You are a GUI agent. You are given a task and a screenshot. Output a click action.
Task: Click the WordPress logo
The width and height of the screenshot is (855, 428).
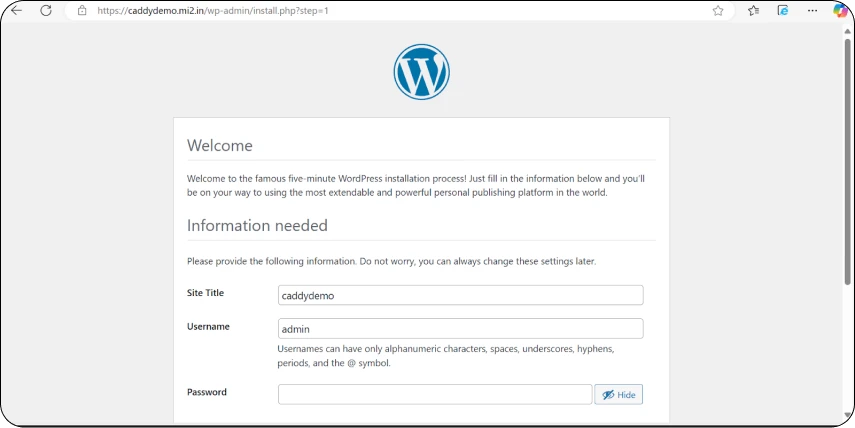click(422, 72)
